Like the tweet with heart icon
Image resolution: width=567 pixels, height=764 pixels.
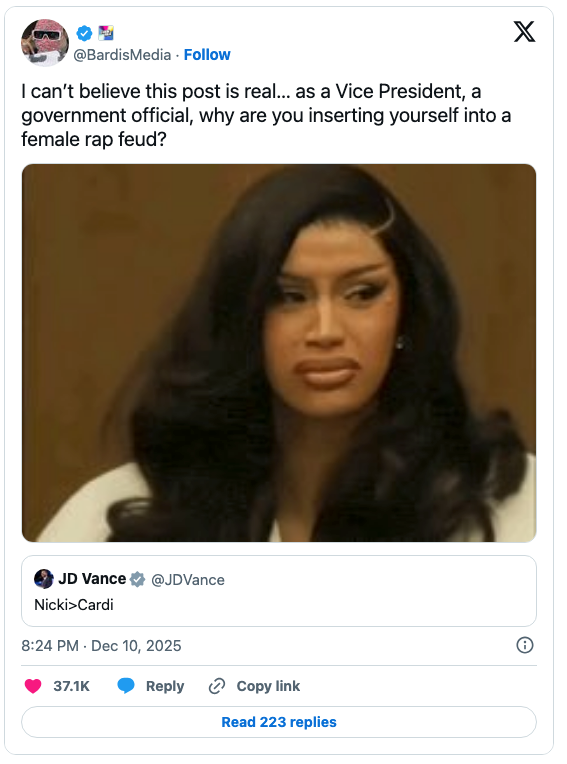[33, 686]
